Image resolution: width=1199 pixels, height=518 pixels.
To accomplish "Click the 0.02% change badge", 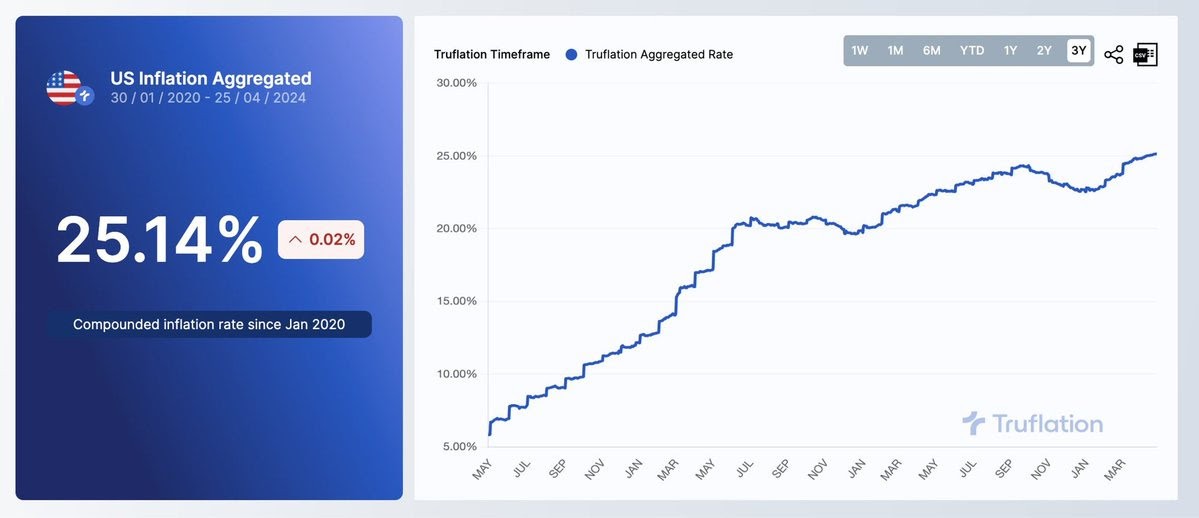I will click(321, 239).
